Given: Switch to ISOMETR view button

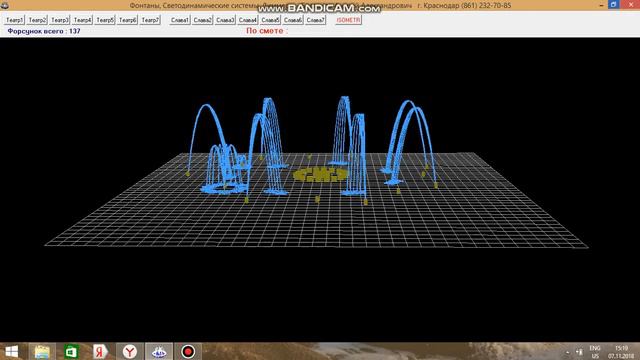Looking at the screenshot, I should pyautogui.click(x=348, y=20).
